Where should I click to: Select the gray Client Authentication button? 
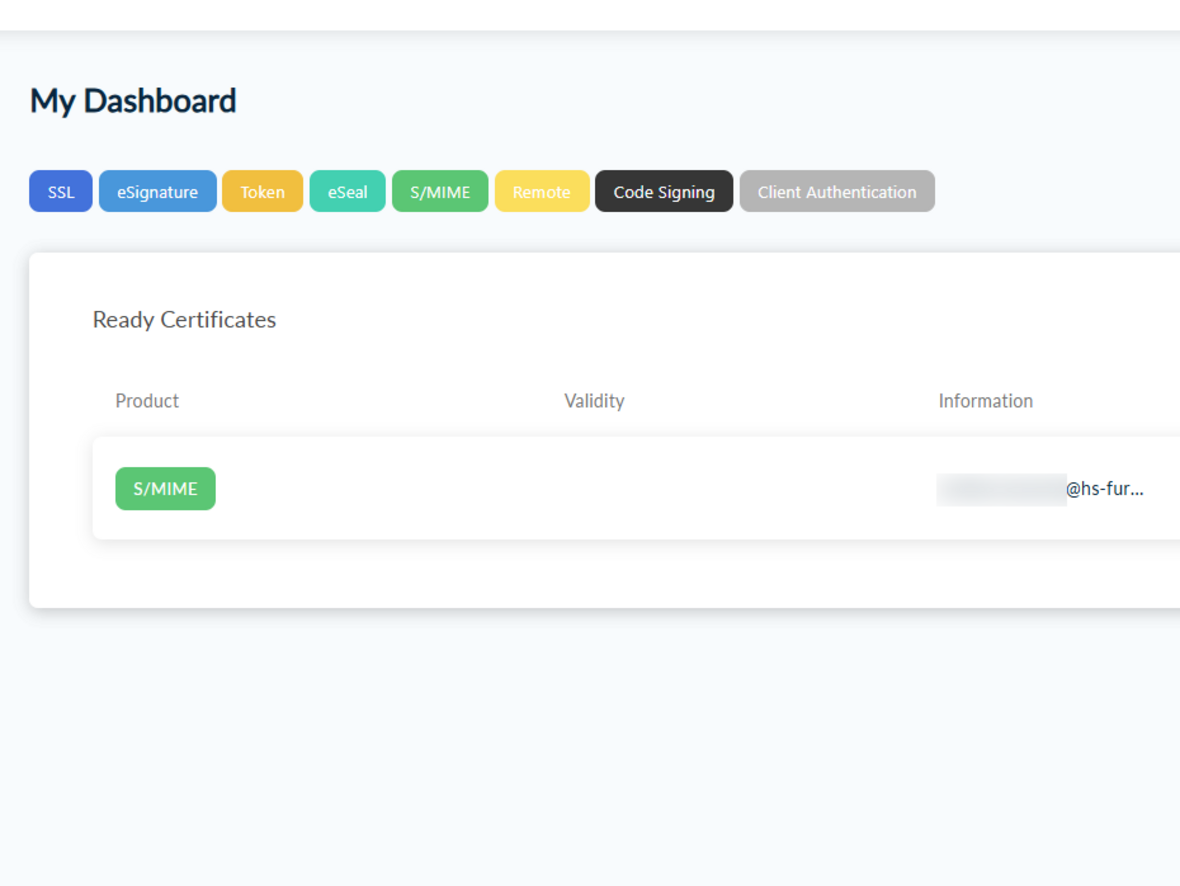[x=837, y=192]
